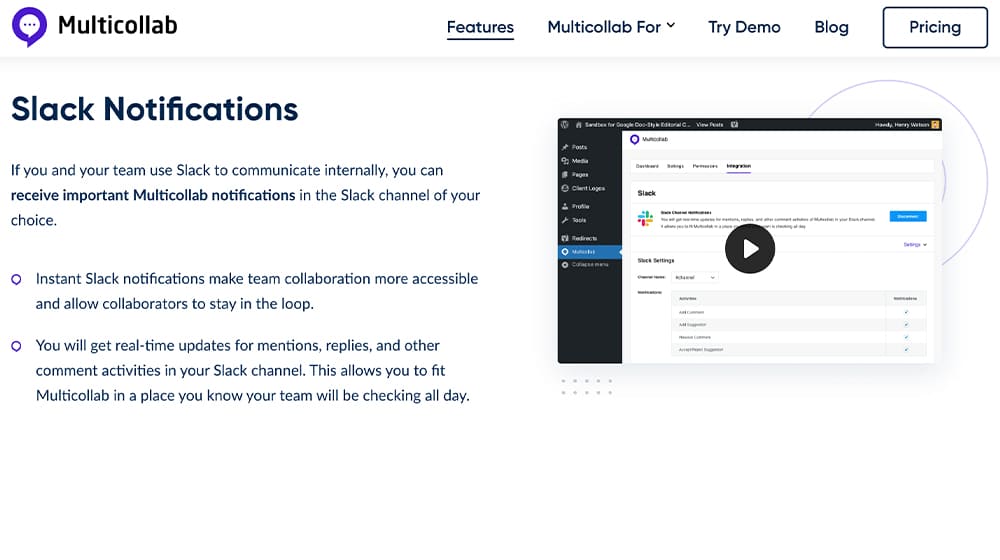Select the Integration tab in the preview
The width and height of the screenshot is (1000, 560).
click(739, 166)
